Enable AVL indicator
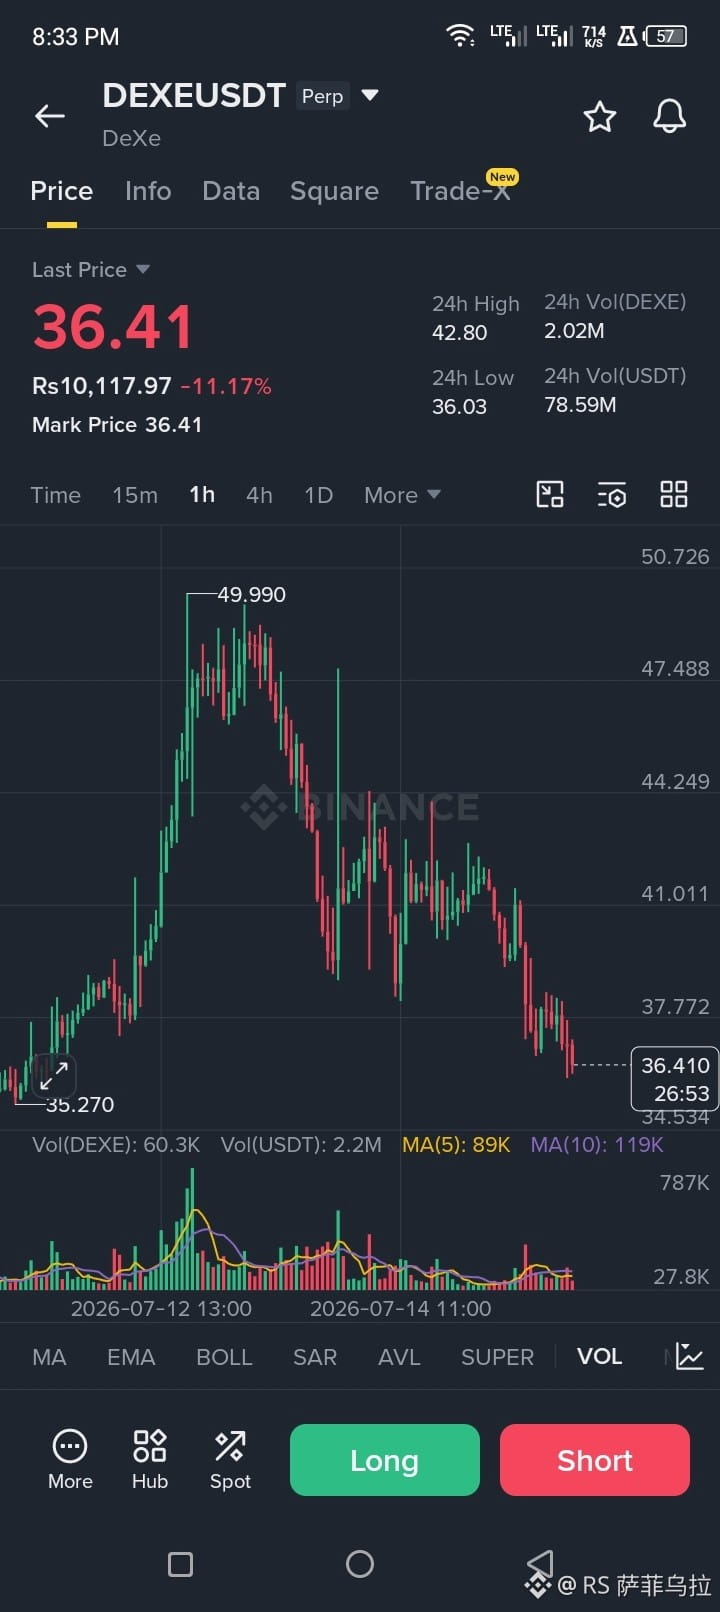Viewport: 720px width, 1612px height. coord(399,1357)
